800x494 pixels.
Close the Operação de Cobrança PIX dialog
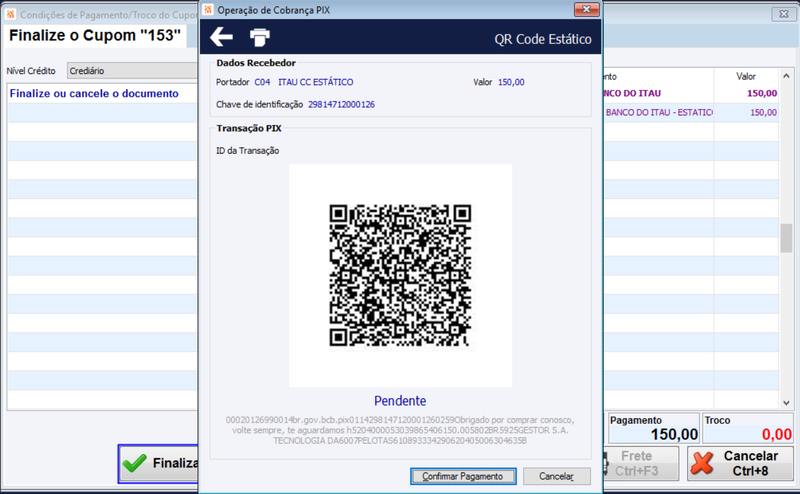586,9
